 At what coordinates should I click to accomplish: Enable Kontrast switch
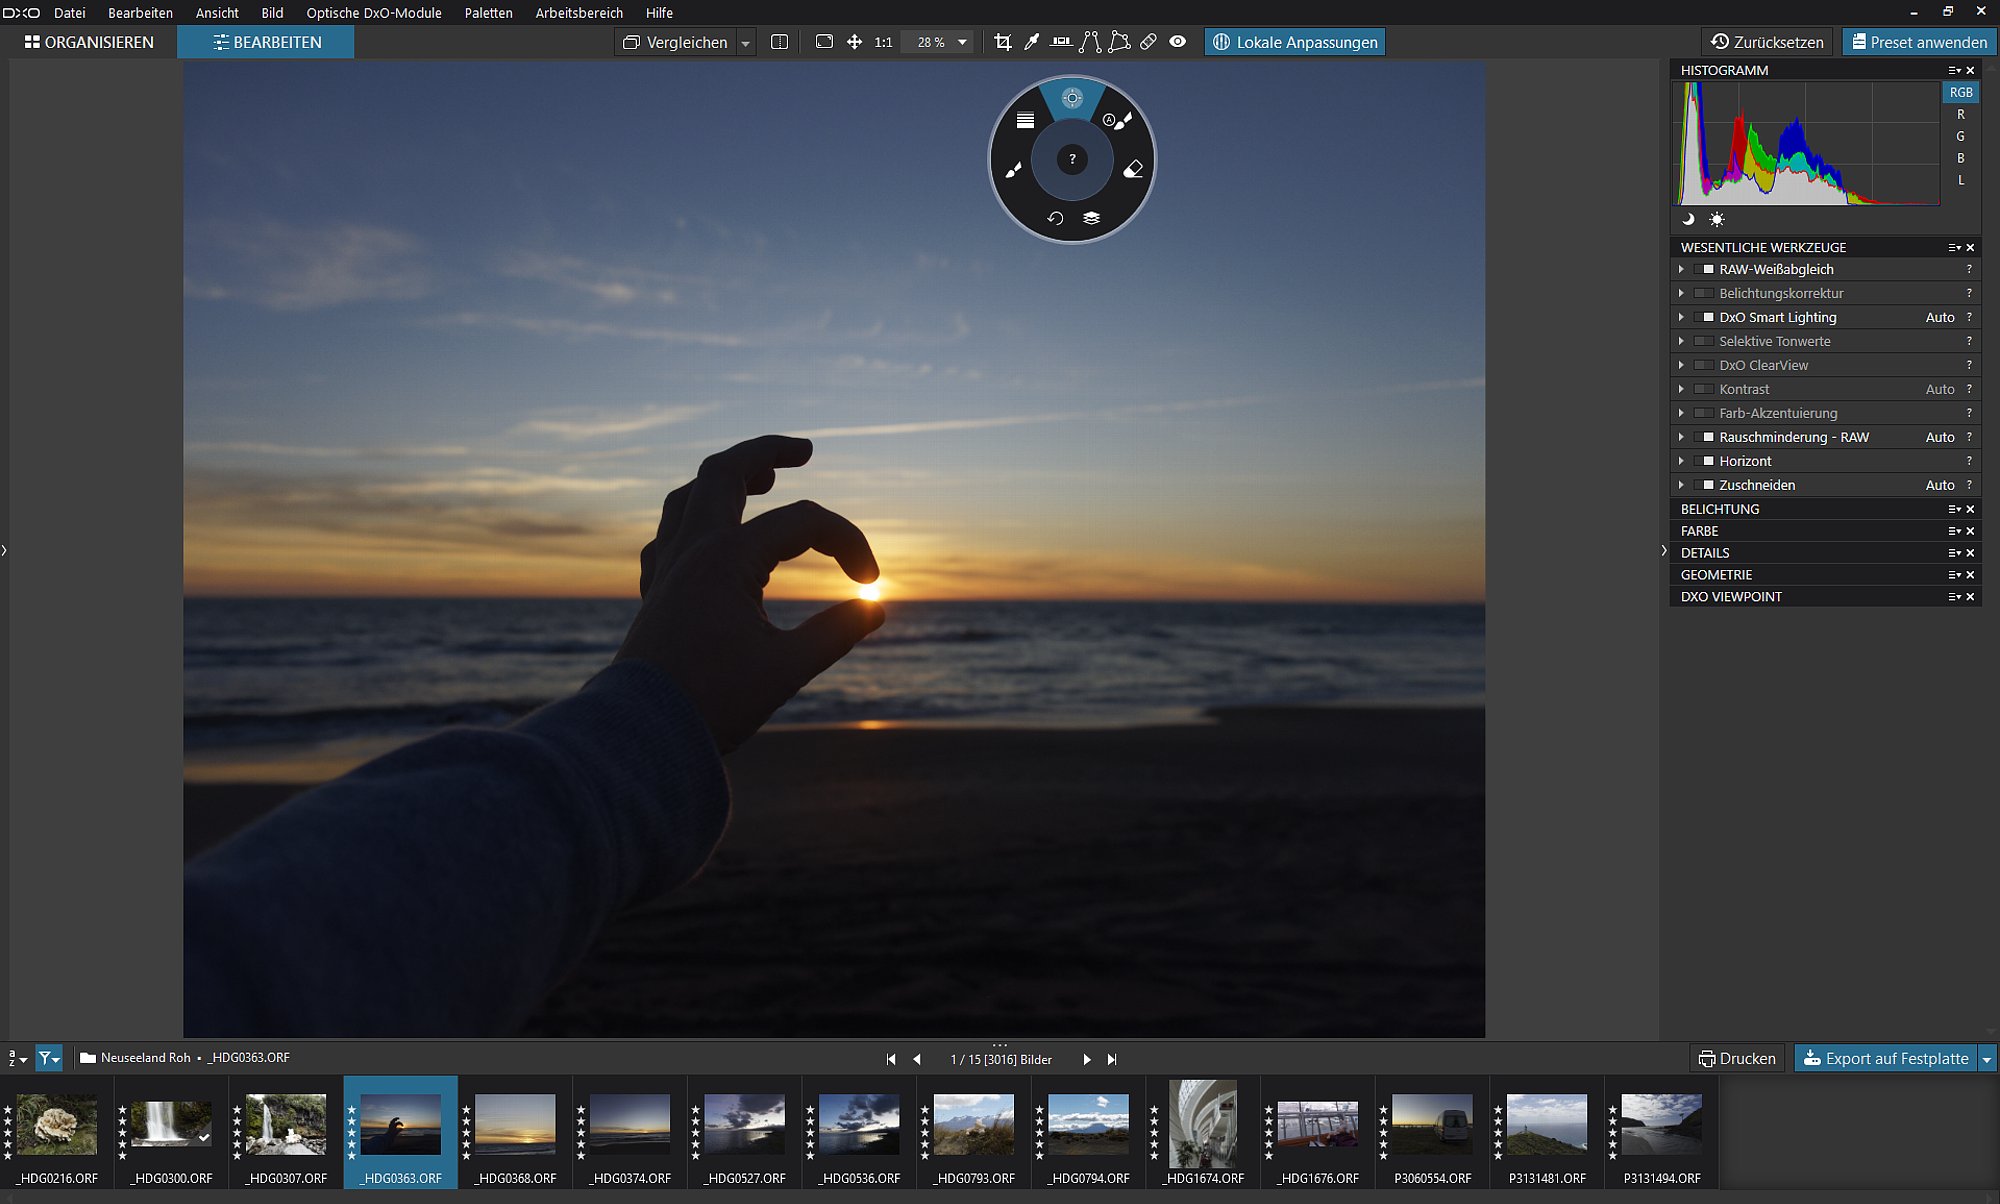coord(1704,389)
